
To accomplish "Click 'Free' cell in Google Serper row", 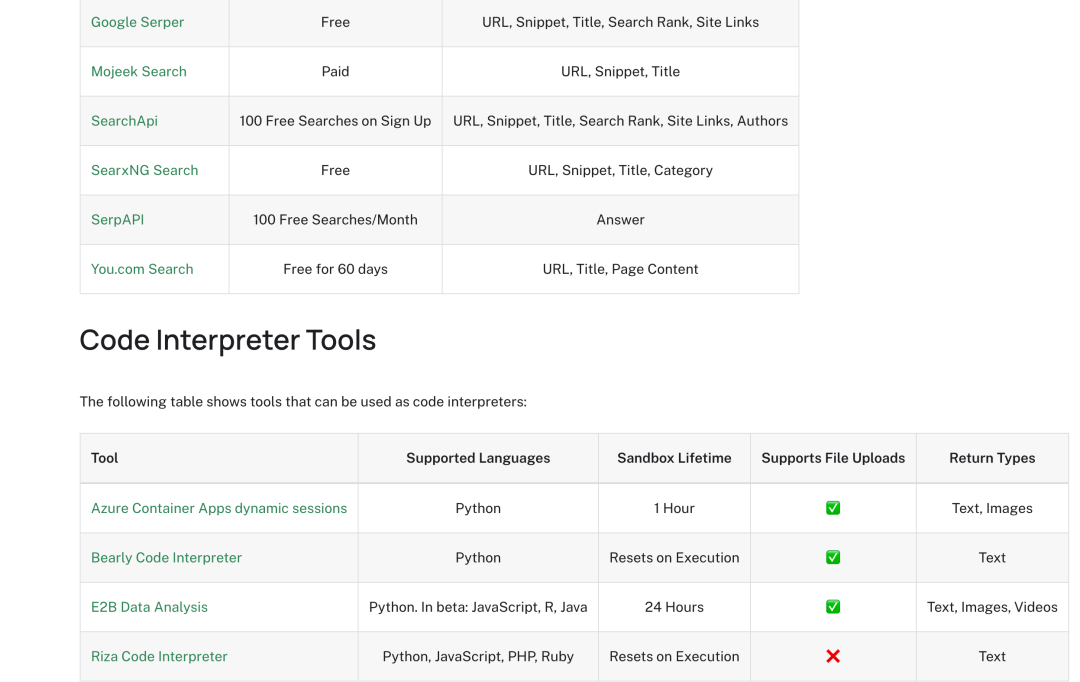I will pos(335,22).
